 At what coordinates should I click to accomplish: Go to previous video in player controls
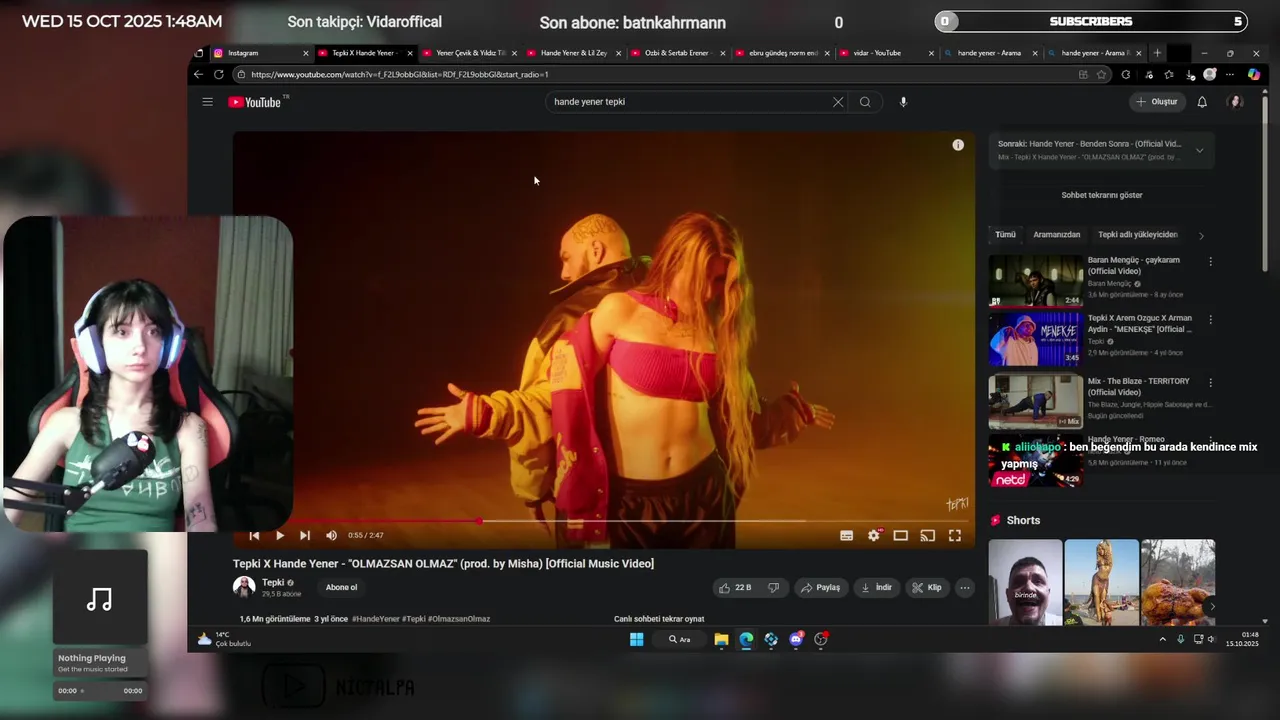254,536
